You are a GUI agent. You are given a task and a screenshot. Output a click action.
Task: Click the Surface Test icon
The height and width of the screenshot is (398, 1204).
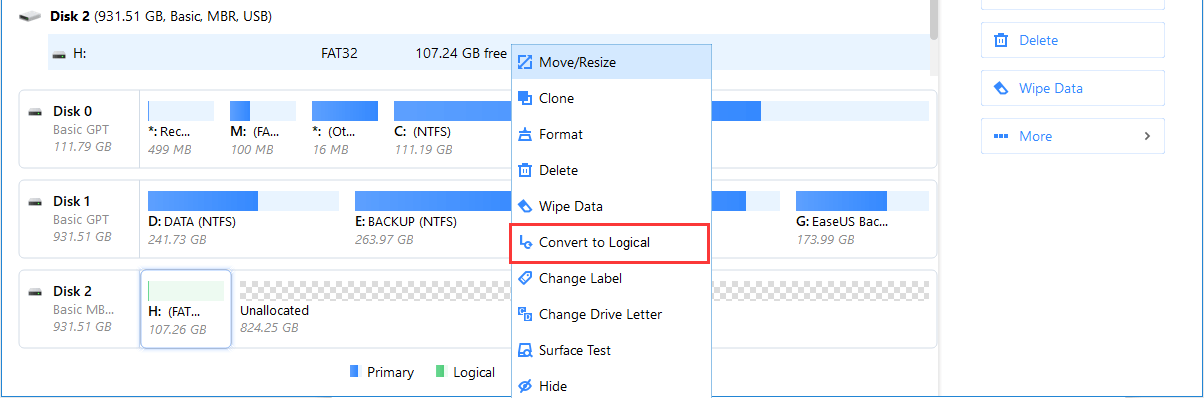[525, 350]
